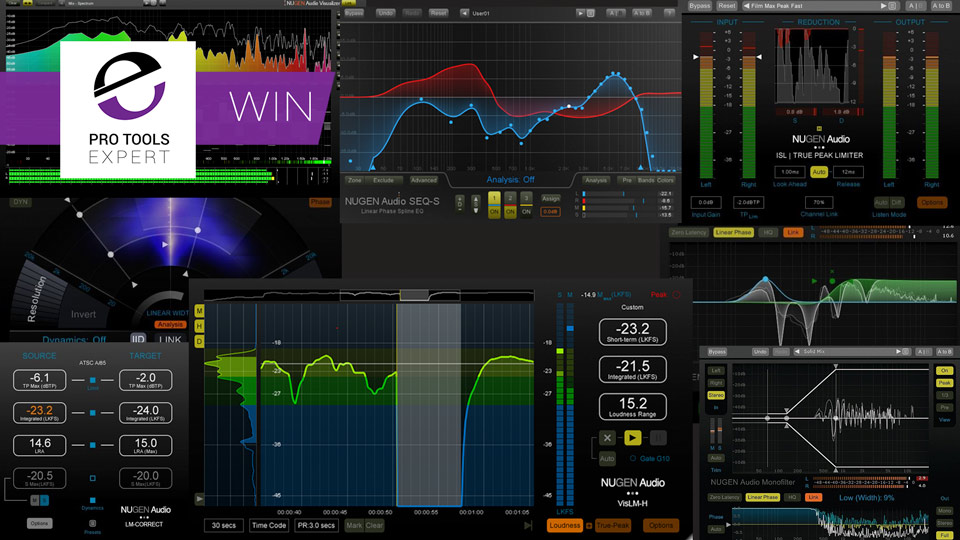This screenshot has height=540, width=960.
Task: Open Options in the ISL limiter
Action: [932, 203]
